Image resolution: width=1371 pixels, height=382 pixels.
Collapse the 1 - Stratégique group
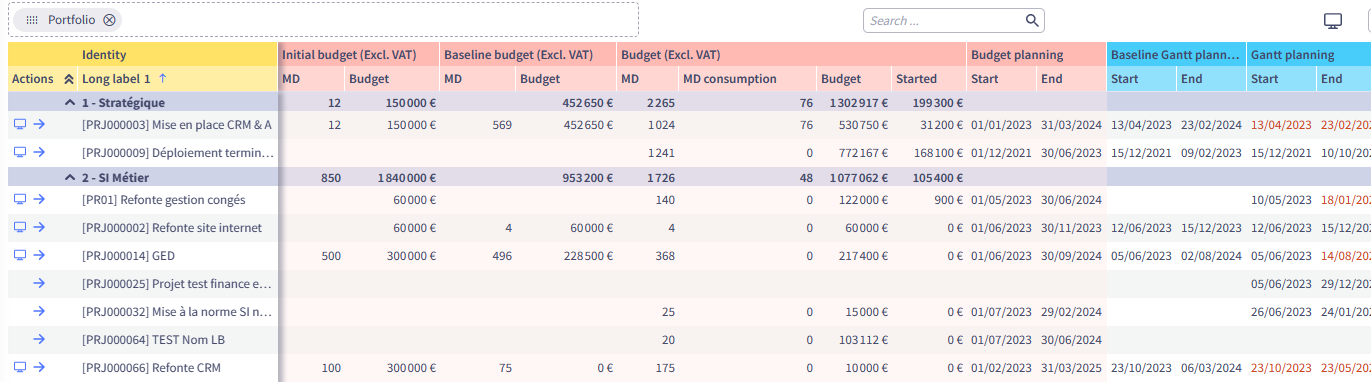69,102
